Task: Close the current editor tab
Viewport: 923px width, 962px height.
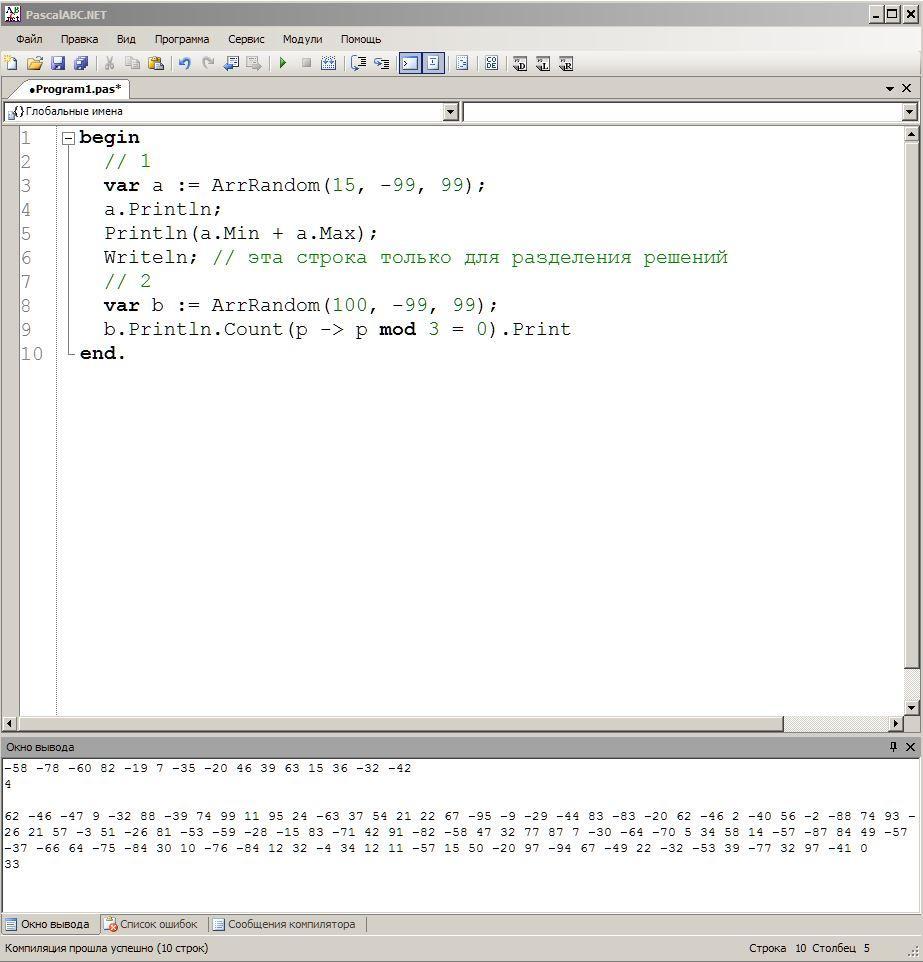Action: 906,89
